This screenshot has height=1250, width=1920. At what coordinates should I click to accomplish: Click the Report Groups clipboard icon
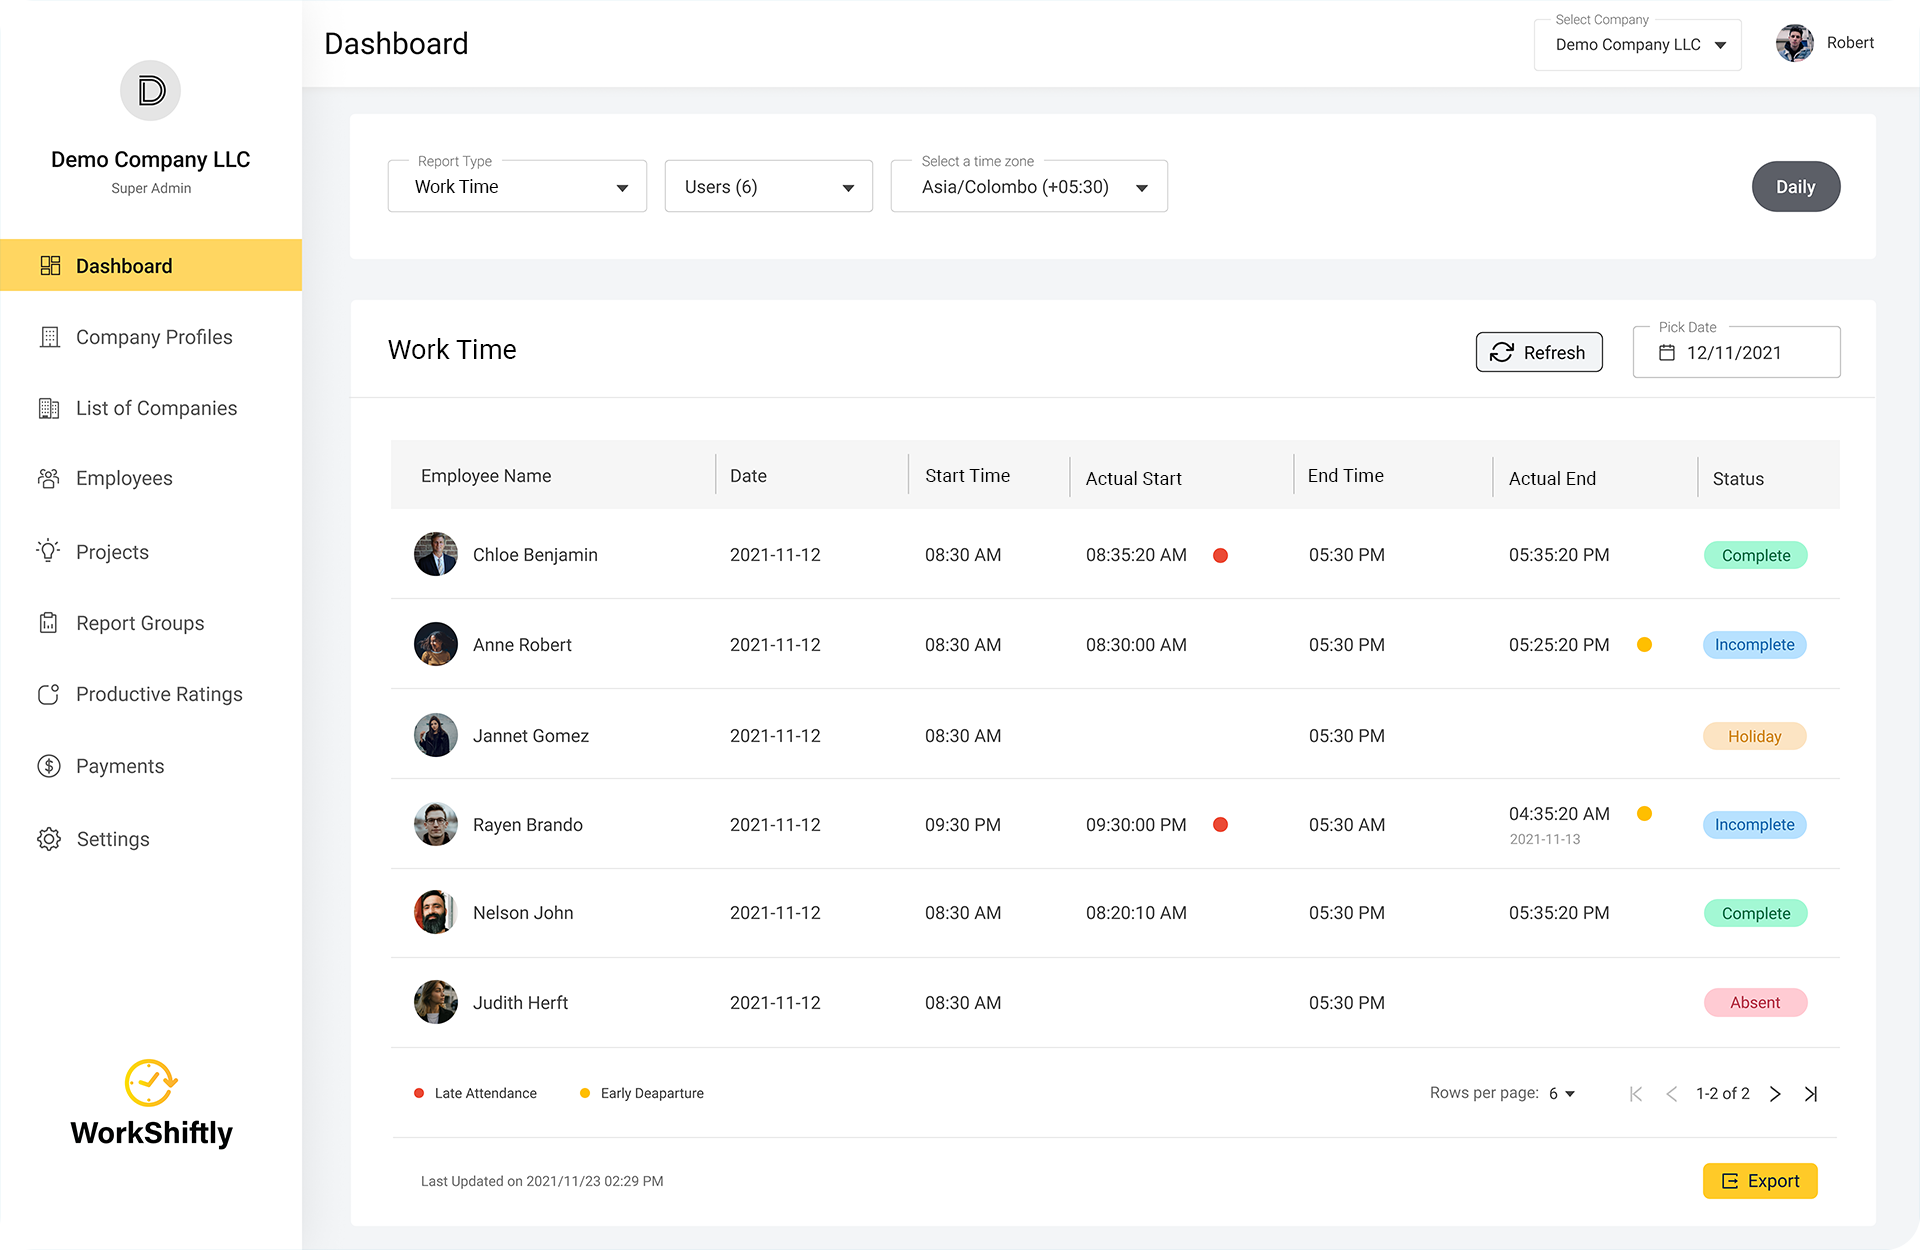pos(48,623)
